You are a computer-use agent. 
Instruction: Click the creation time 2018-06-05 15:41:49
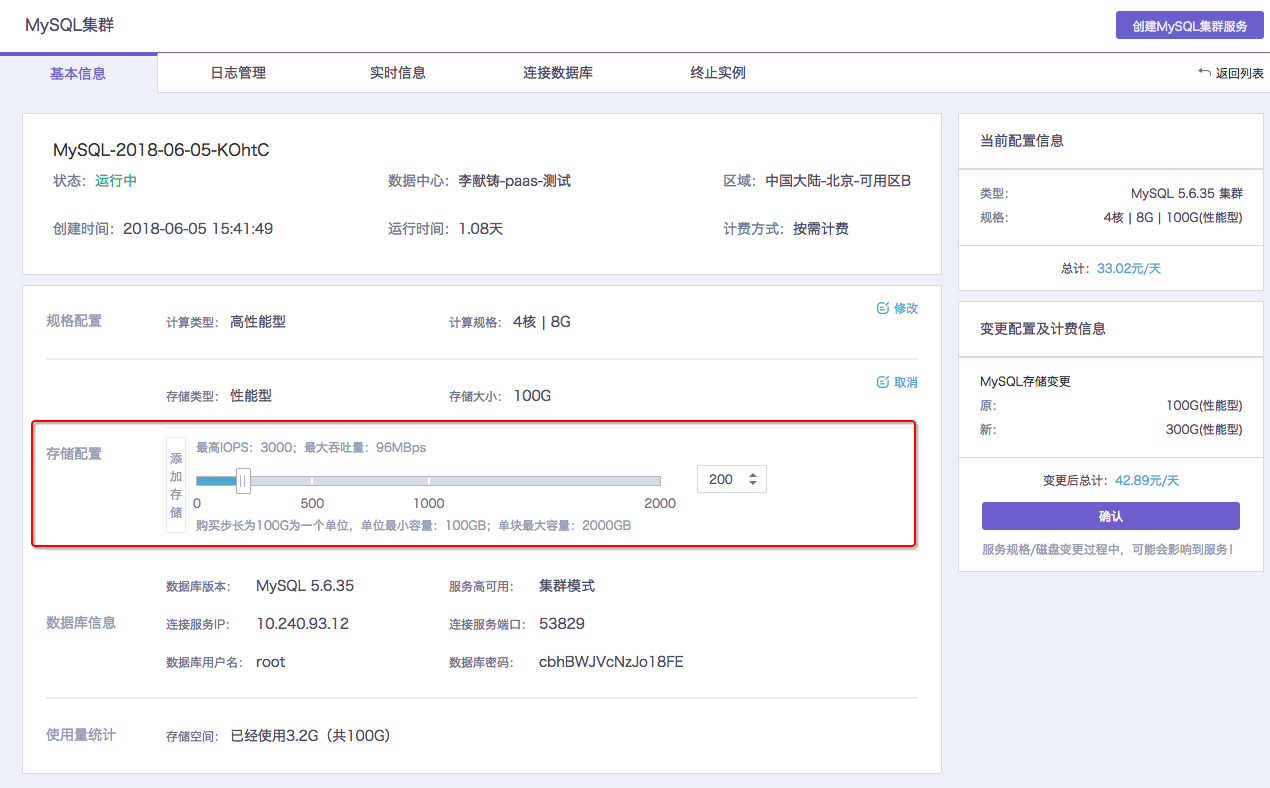coord(198,229)
